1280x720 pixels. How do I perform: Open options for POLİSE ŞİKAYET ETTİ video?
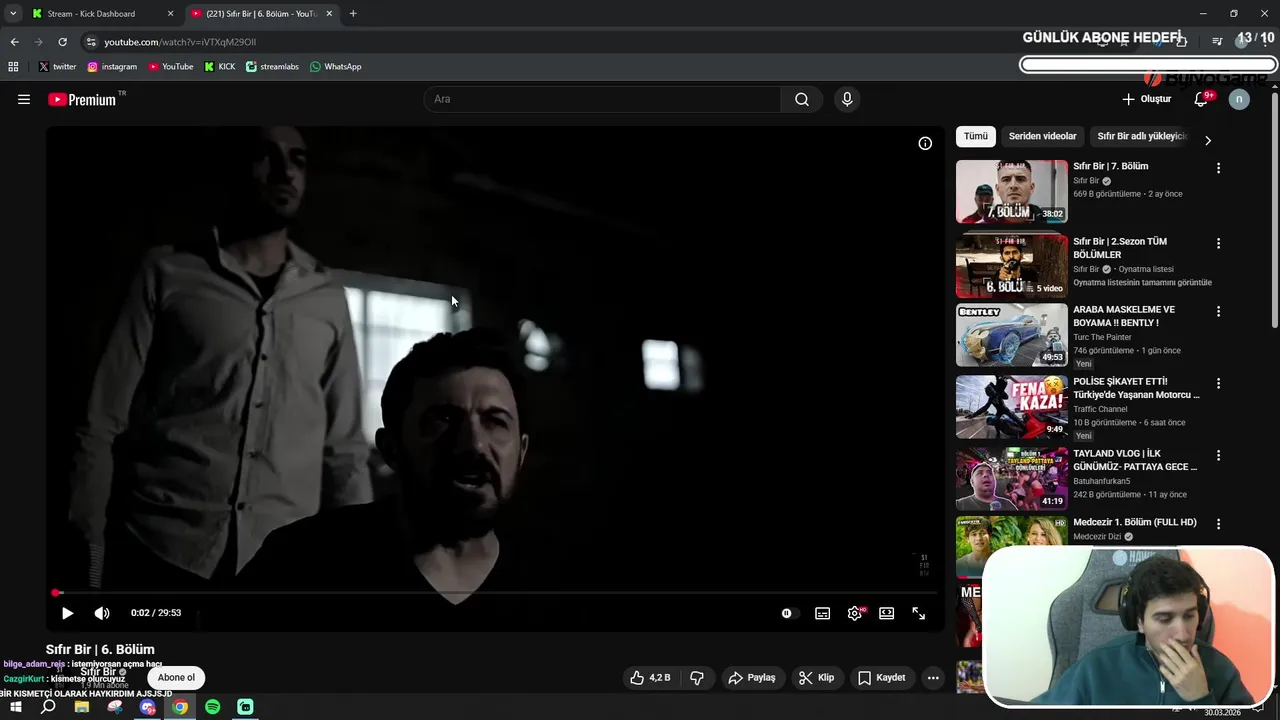coord(1218,383)
